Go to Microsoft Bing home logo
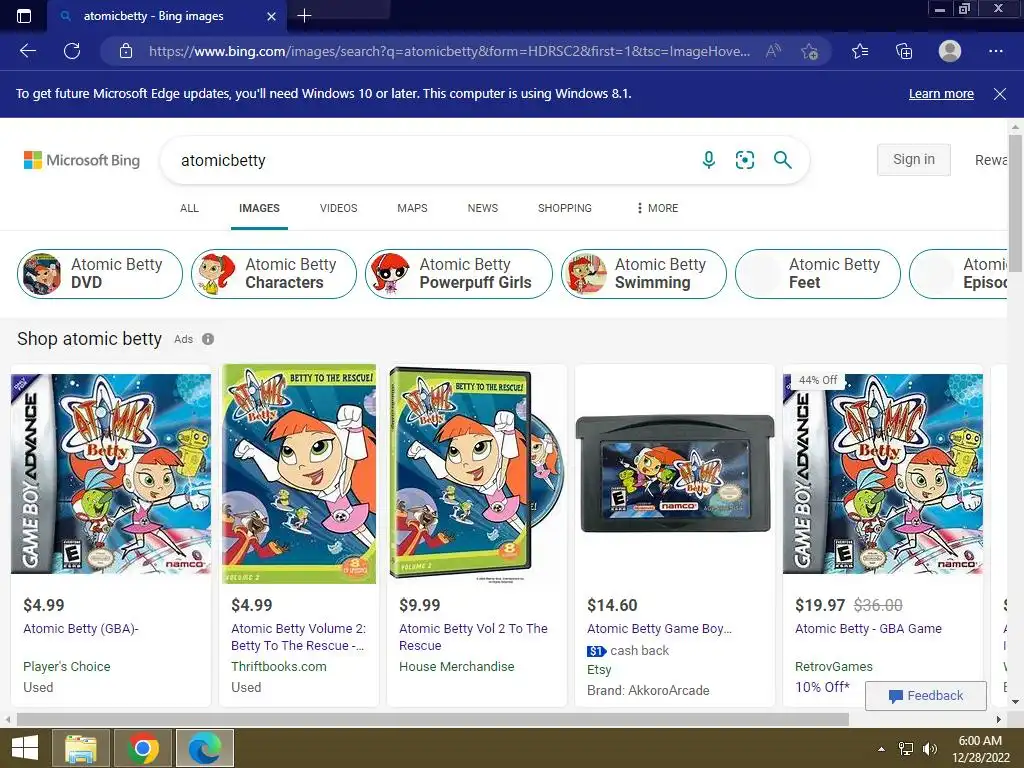 click(82, 160)
